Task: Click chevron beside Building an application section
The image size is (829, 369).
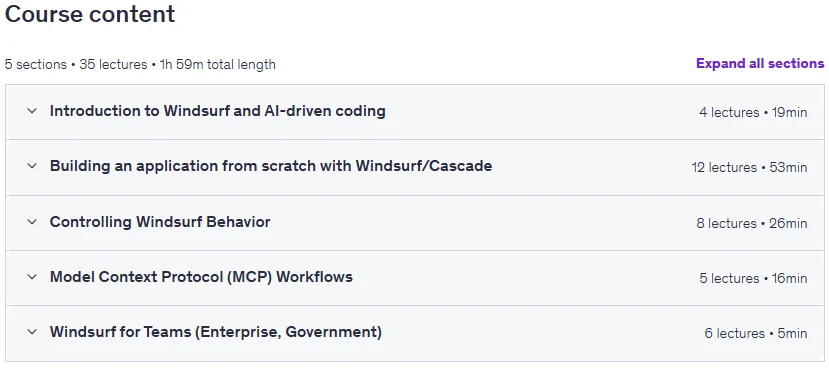Action: coord(32,166)
